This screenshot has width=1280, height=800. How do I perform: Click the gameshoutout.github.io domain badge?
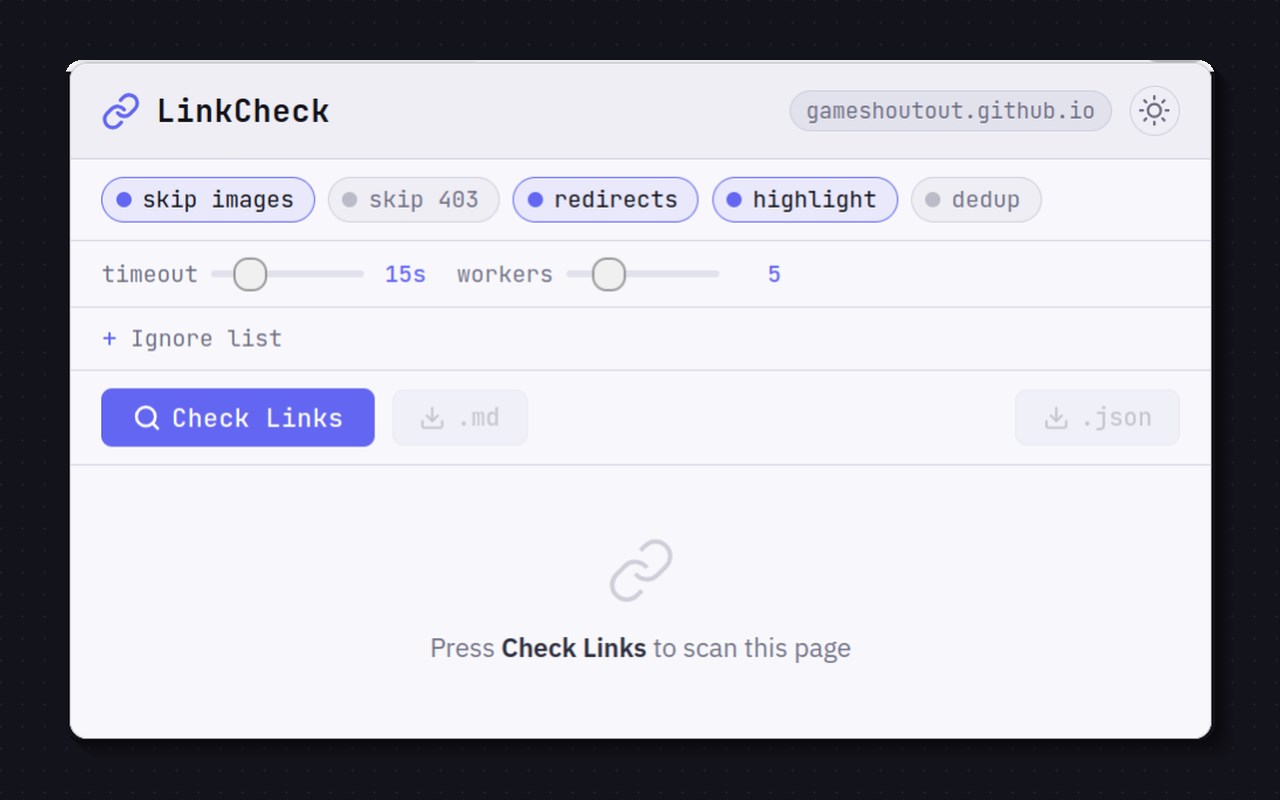pos(950,111)
